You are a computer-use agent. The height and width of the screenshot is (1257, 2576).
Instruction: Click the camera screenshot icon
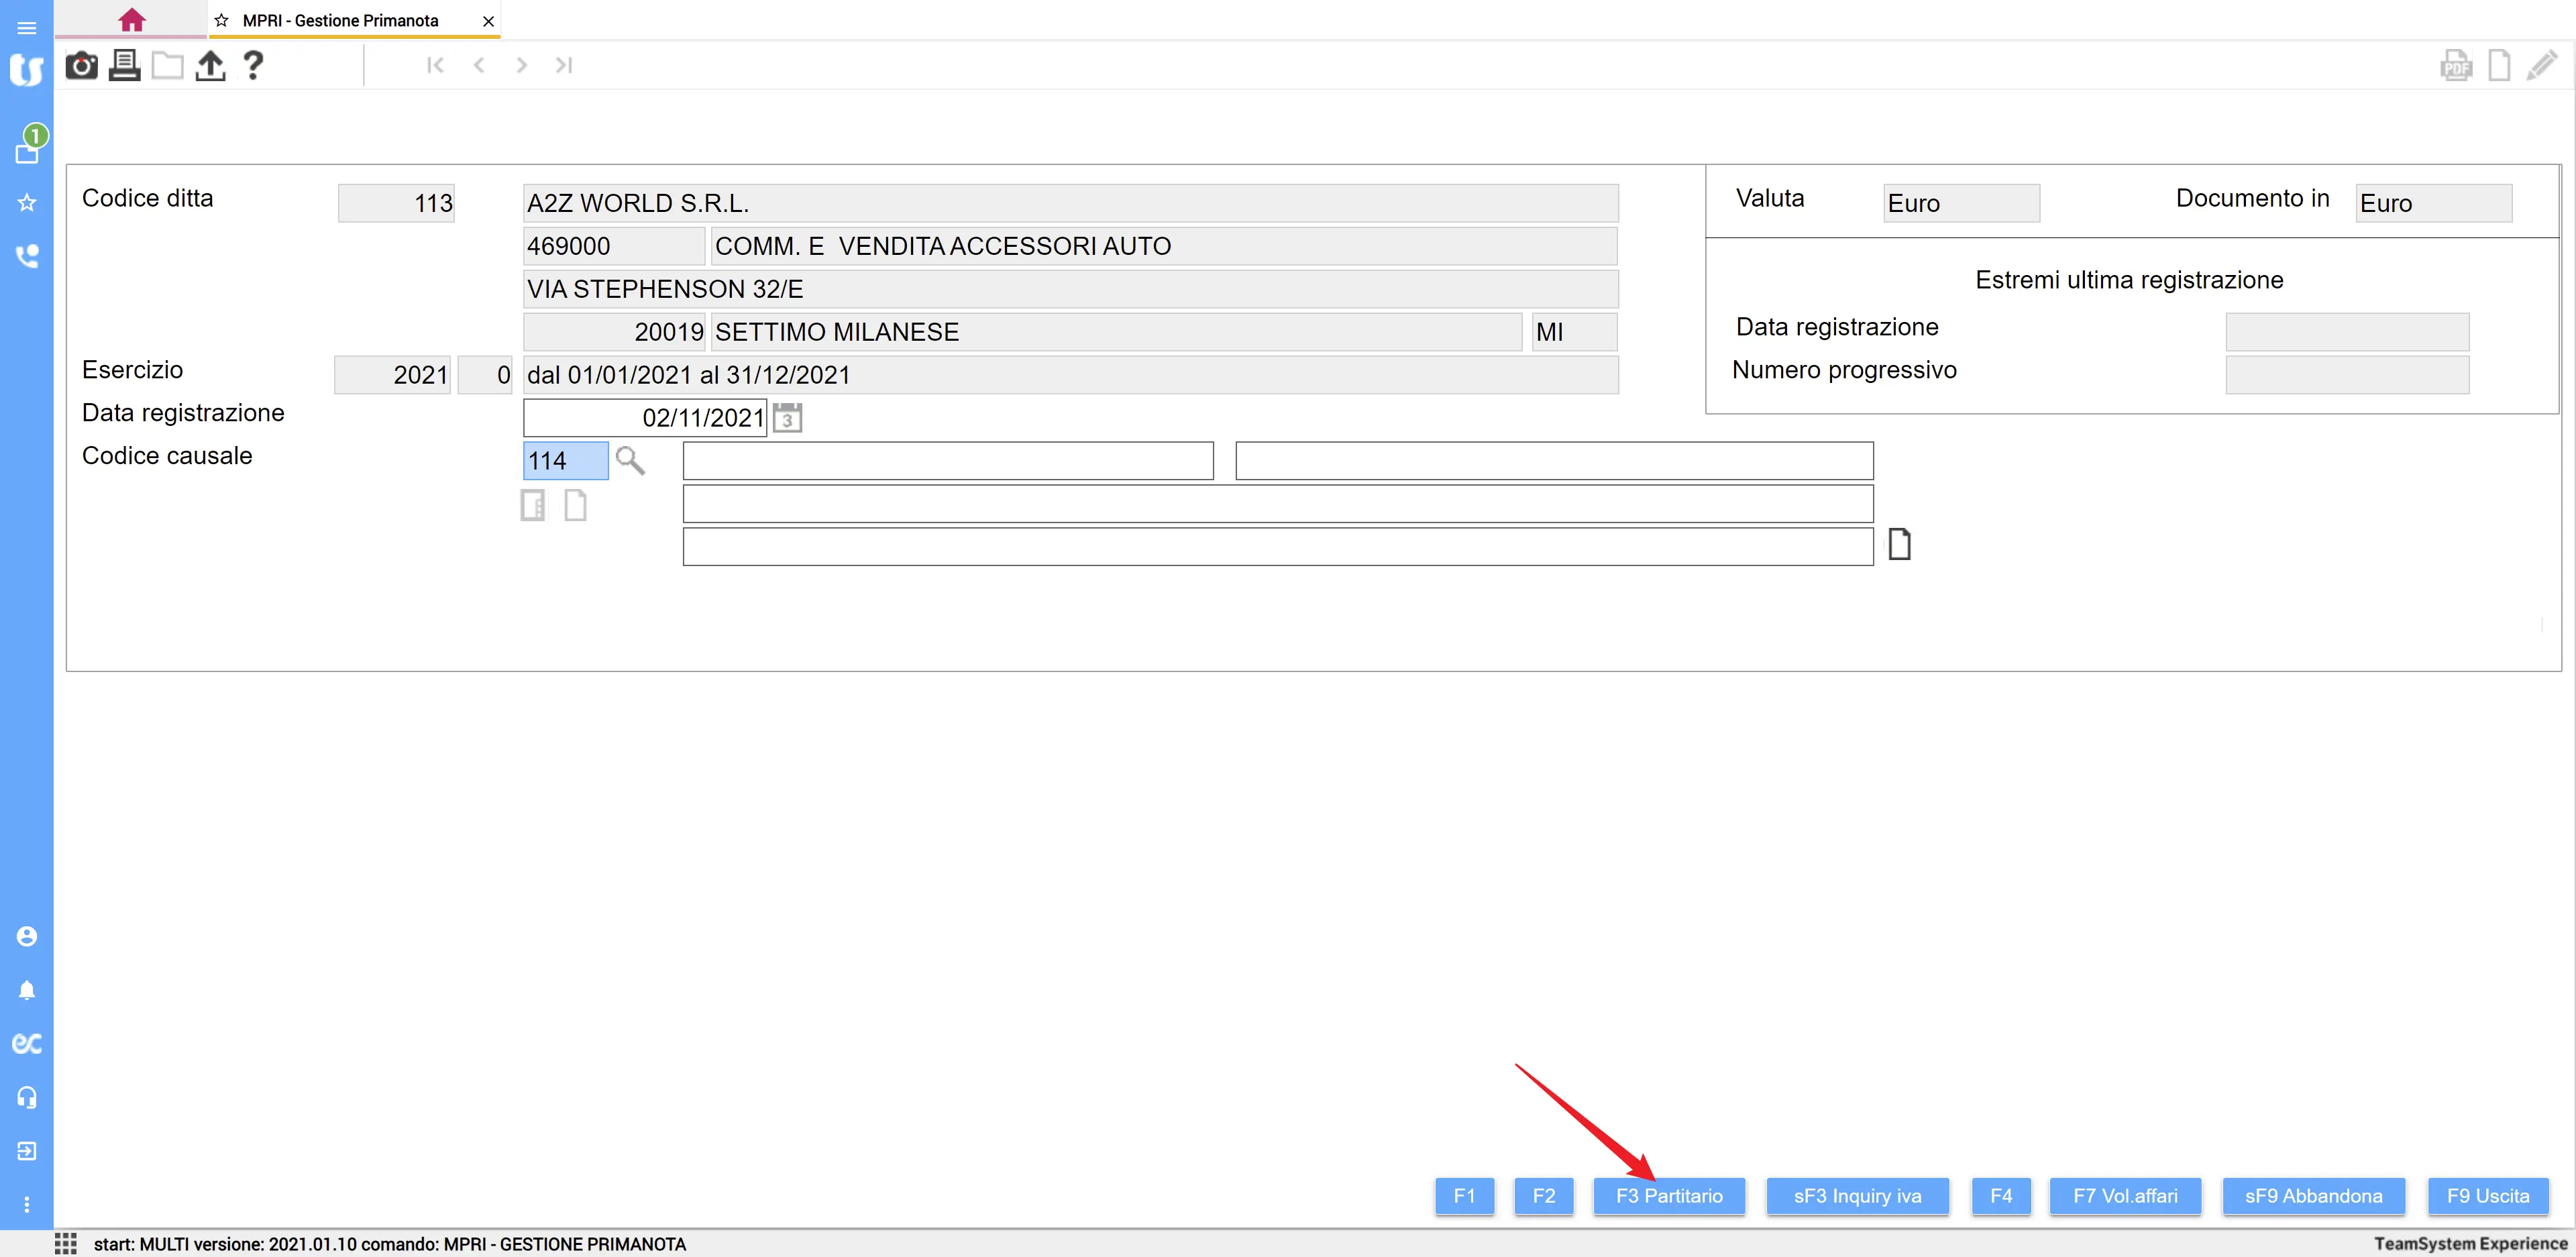[x=81, y=66]
